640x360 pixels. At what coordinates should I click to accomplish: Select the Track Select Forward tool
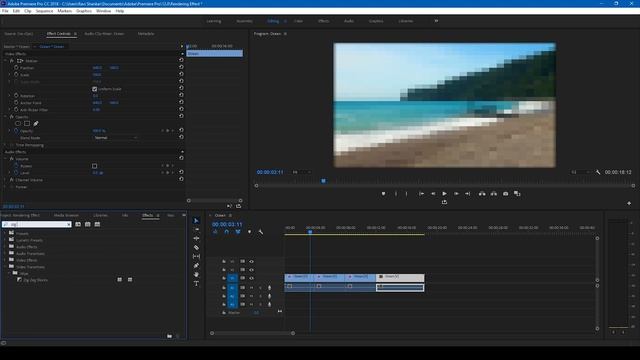(196, 229)
